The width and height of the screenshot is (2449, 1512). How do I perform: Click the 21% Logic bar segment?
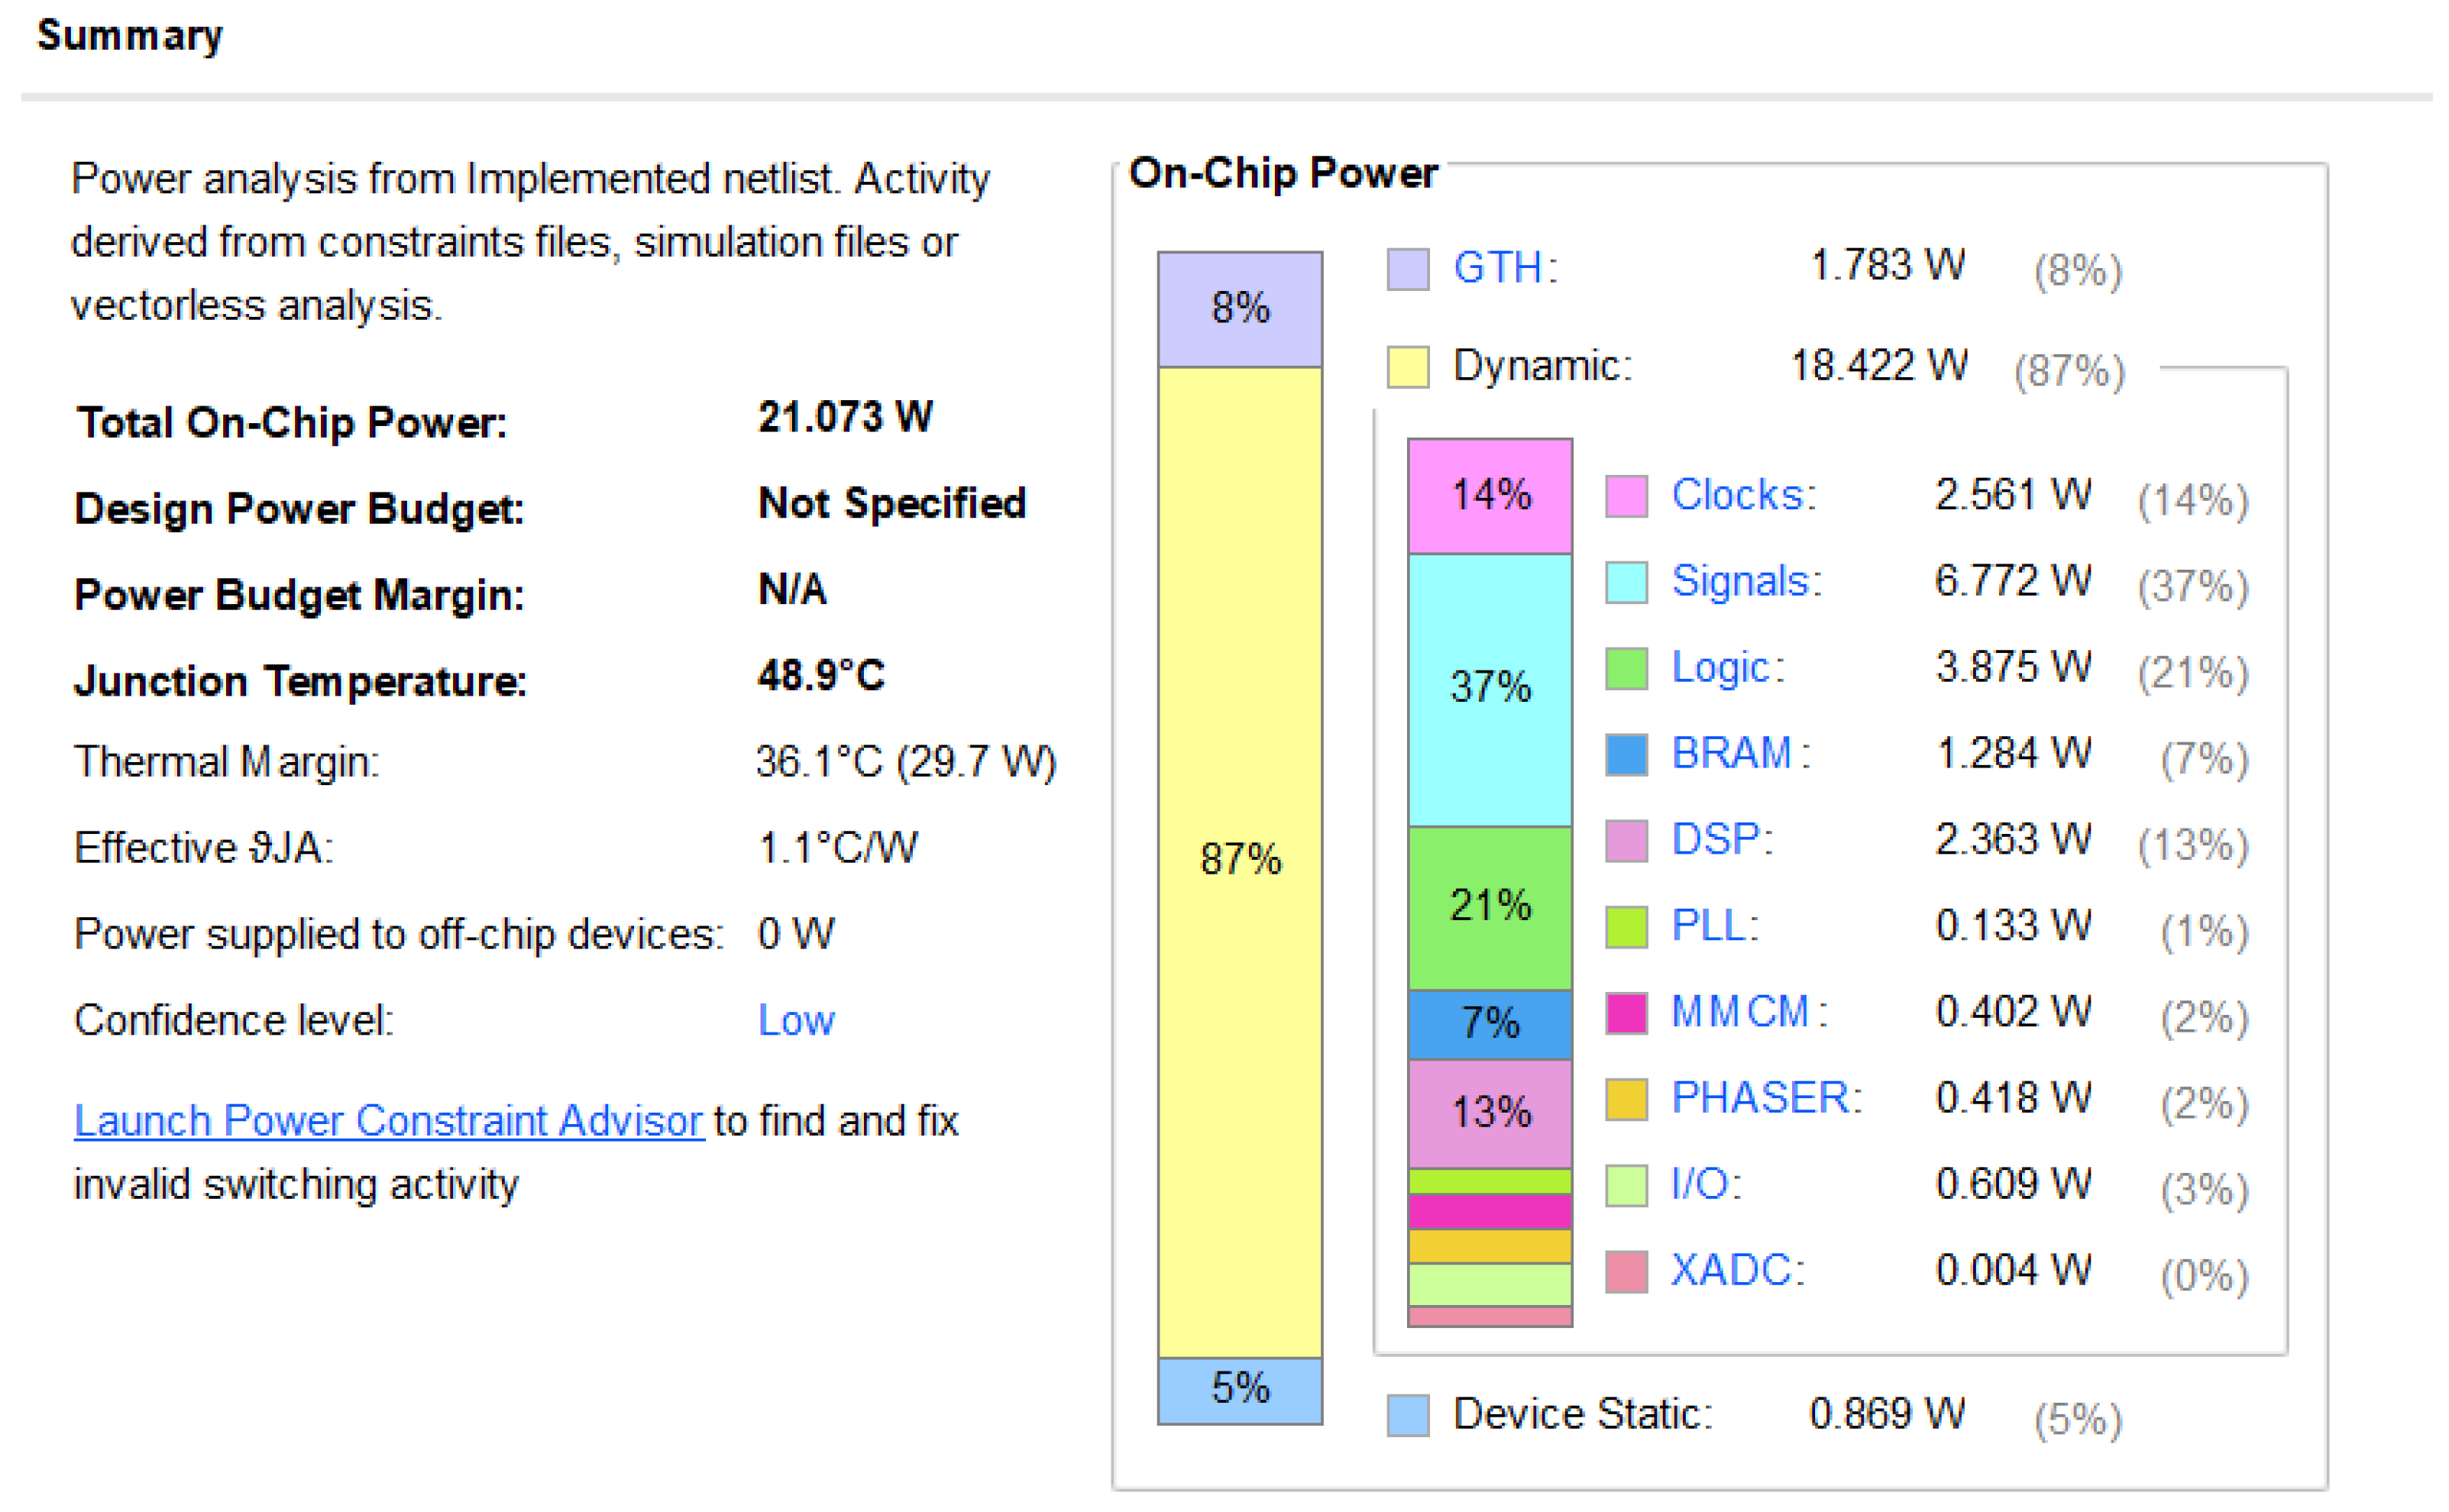(x=1490, y=907)
